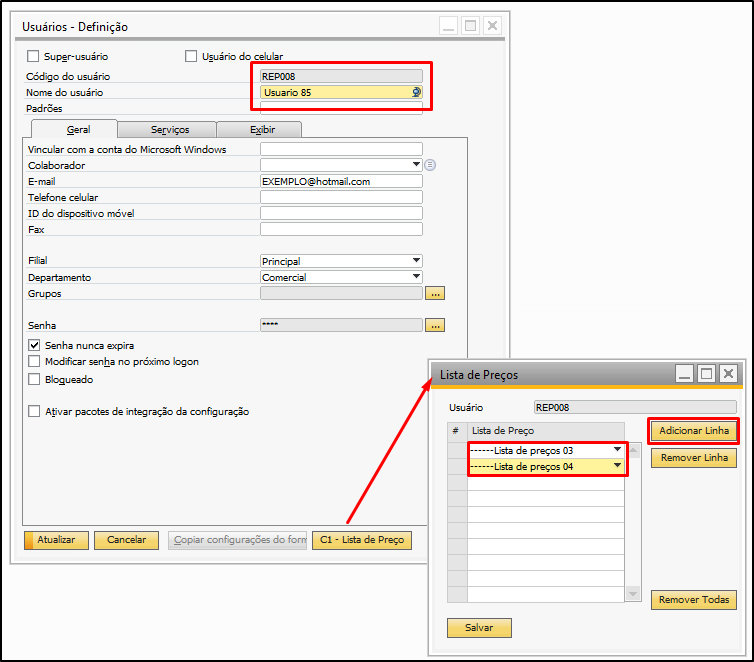Maximize the Lista de Preços window
Image resolution: width=754 pixels, height=662 pixels.
coord(706,374)
